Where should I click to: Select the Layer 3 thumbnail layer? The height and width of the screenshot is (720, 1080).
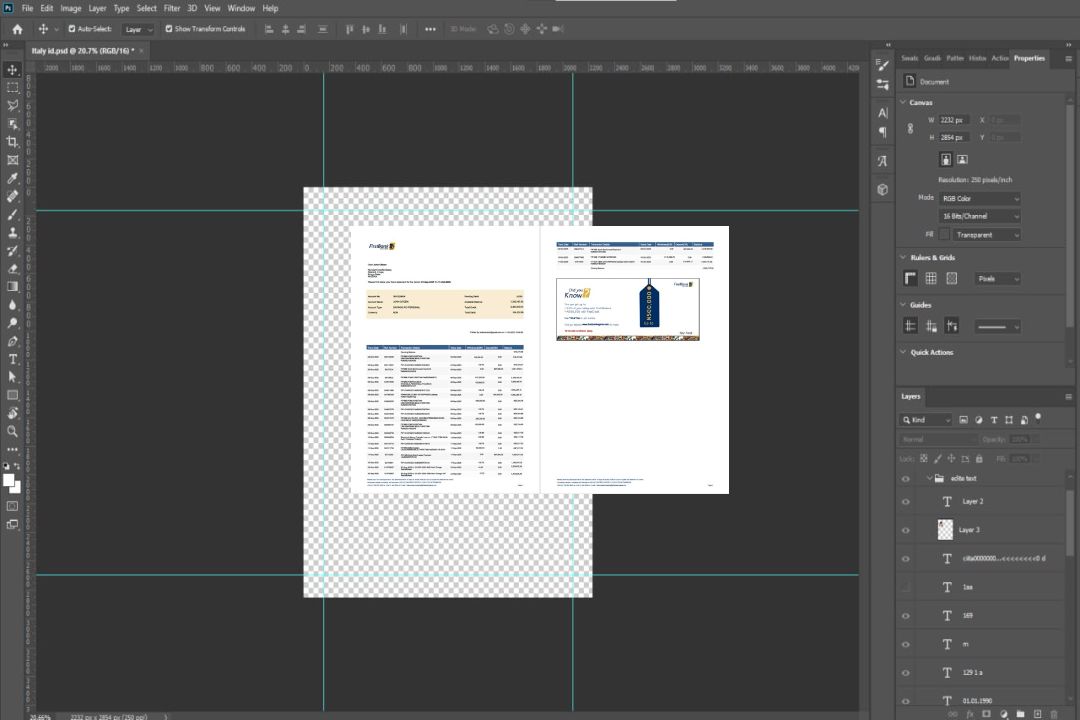[x=945, y=530]
